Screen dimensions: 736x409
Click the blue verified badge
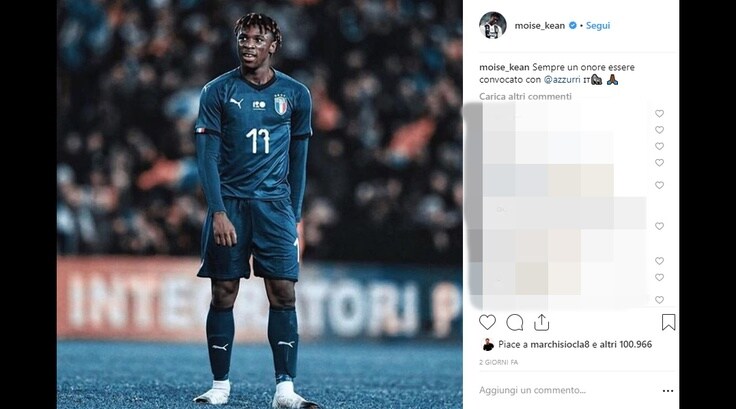(573, 25)
